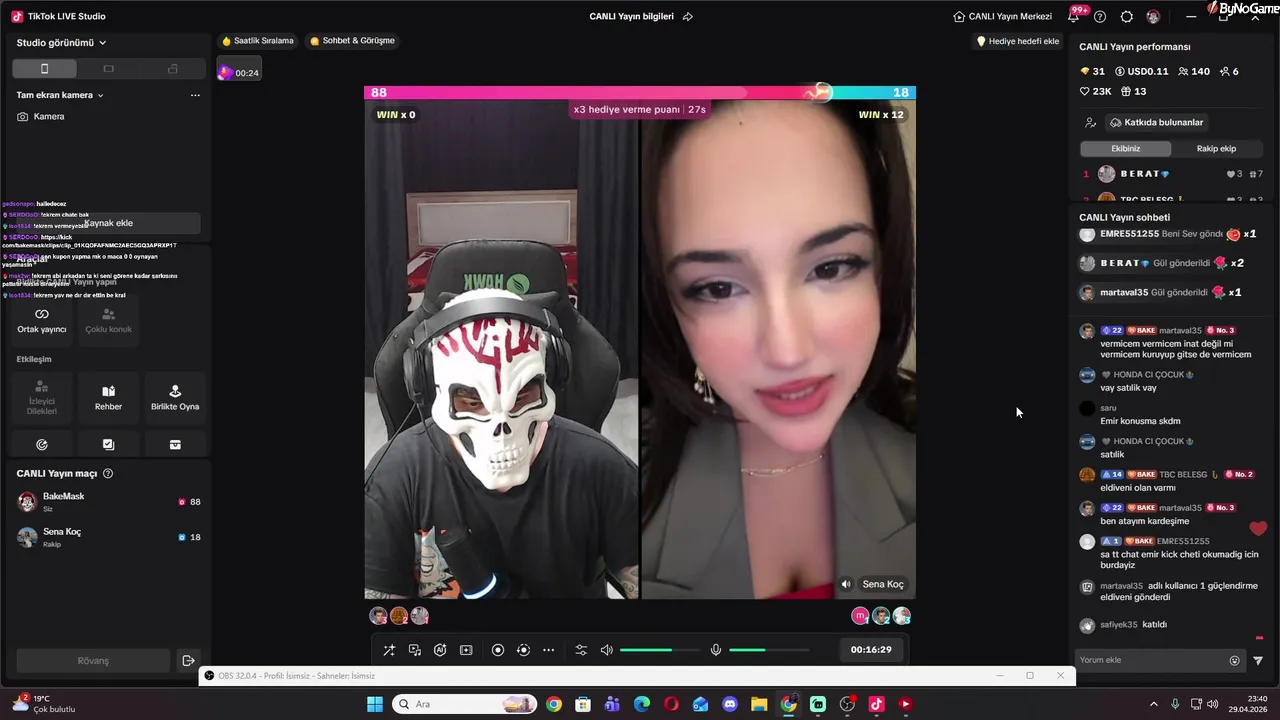This screenshot has width=1280, height=720.
Task: Click the treasure box icon tile
Action: pyautogui.click(x=175, y=444)
